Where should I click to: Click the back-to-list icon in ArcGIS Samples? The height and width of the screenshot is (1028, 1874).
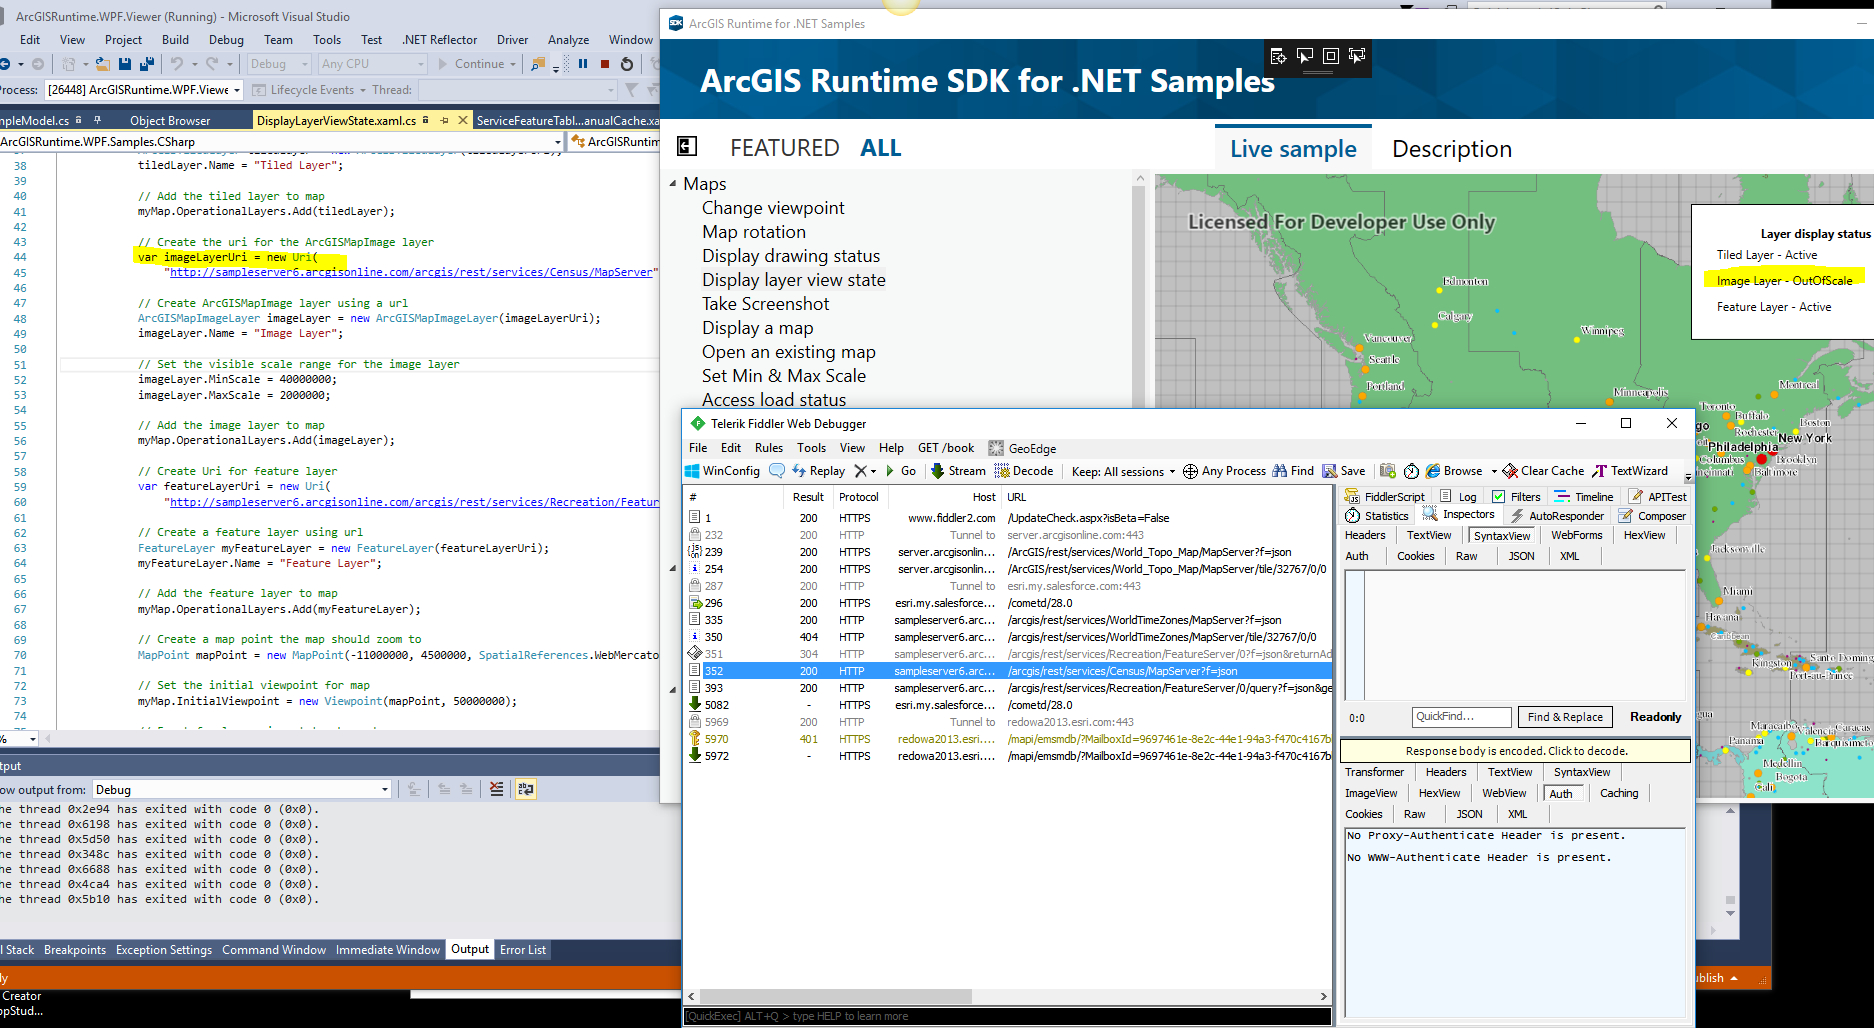tap(687, 147)
